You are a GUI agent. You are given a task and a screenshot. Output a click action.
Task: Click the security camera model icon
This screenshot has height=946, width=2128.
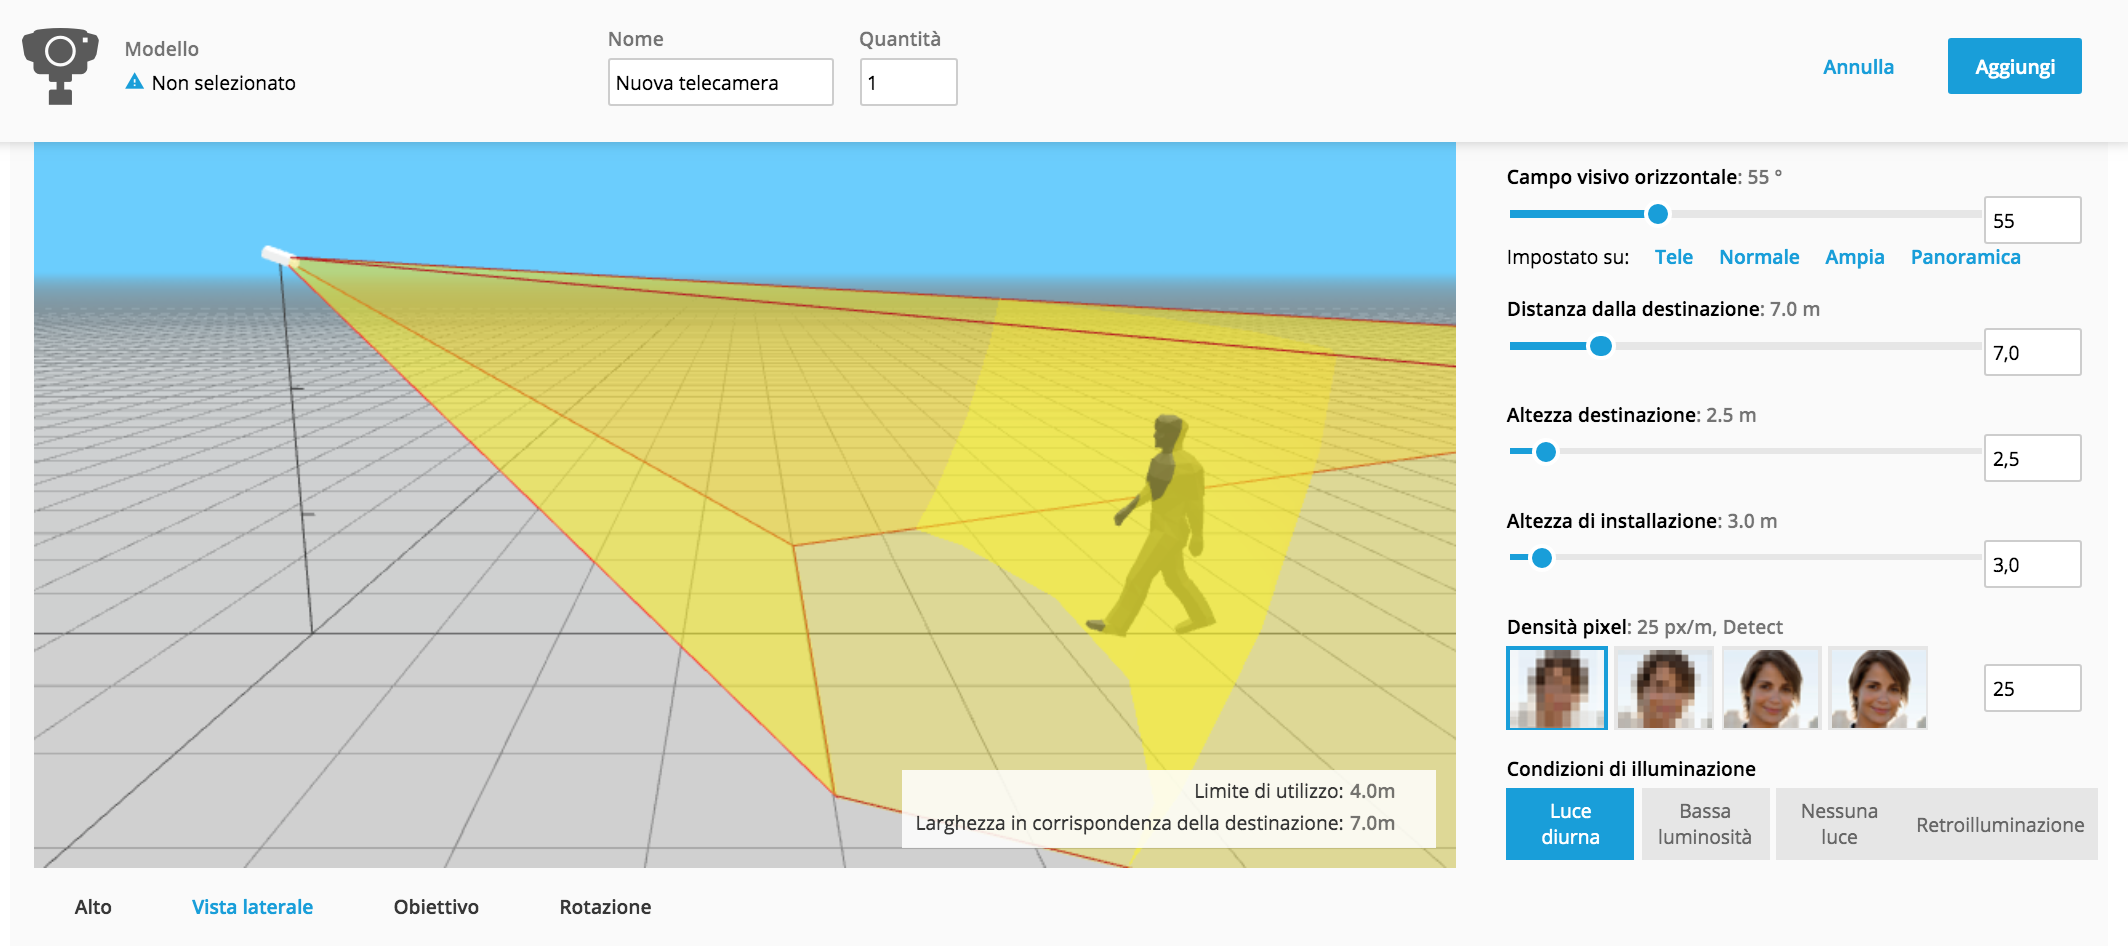(x=60, y=66)
